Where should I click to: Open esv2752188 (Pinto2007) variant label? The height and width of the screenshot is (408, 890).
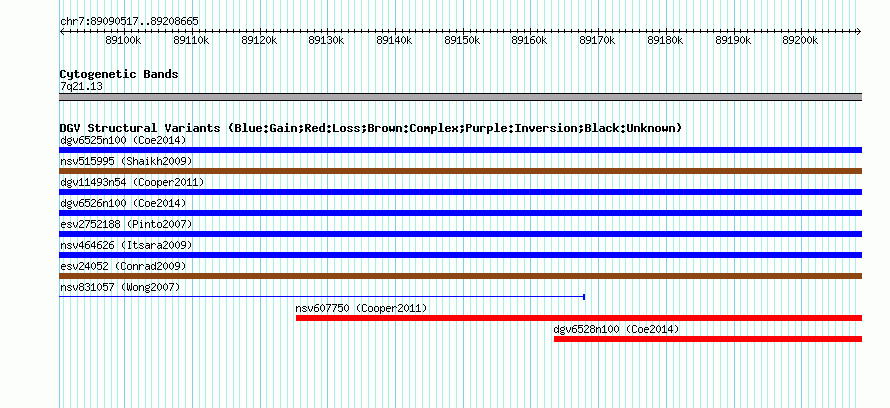(x=126, y=224)
